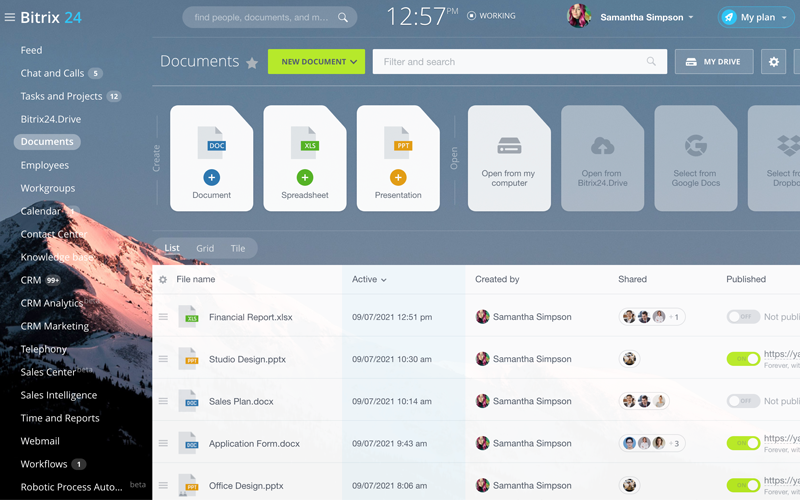Switch to Grid view tab
800x500 pixels.
coord(205,248)
